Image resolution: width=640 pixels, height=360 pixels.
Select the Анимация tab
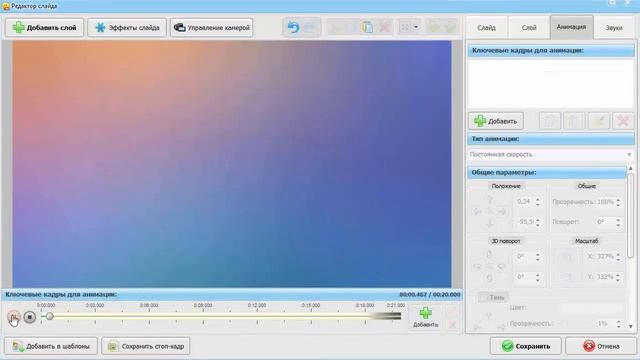point(571,27)
